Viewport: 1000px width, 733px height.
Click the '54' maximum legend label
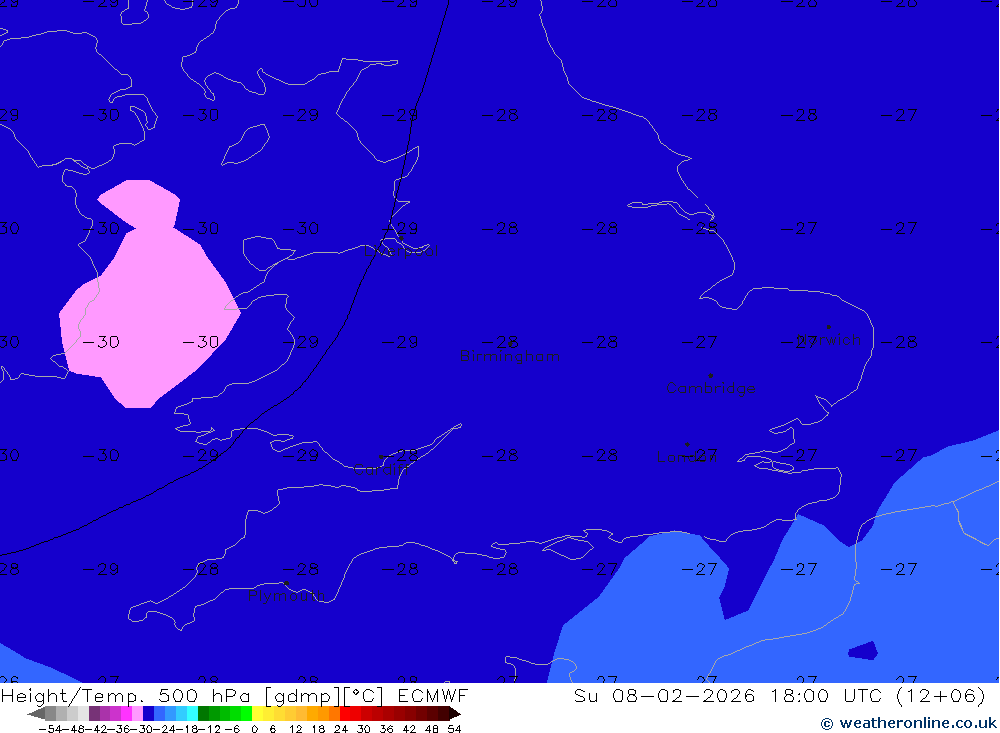(454, 729)
